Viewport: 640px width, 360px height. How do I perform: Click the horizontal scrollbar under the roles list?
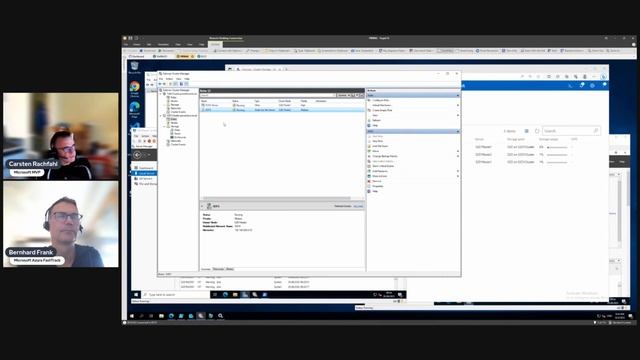pyautogui.click(x=277, y=198)
